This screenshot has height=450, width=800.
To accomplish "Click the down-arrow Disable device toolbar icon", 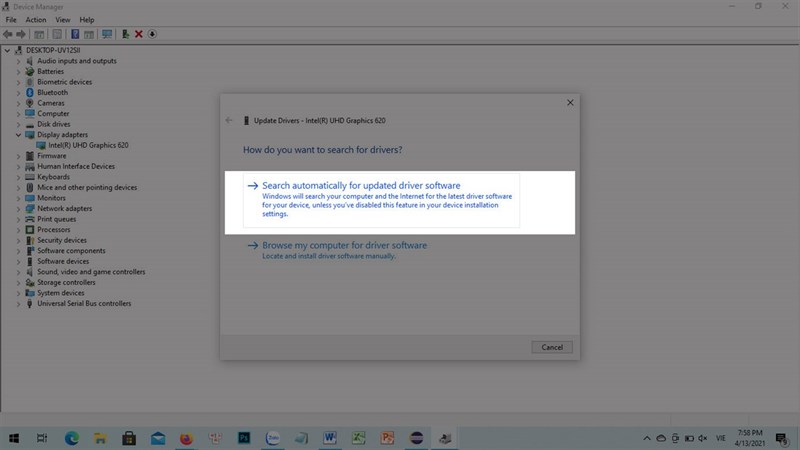I will tap(152, 34).
